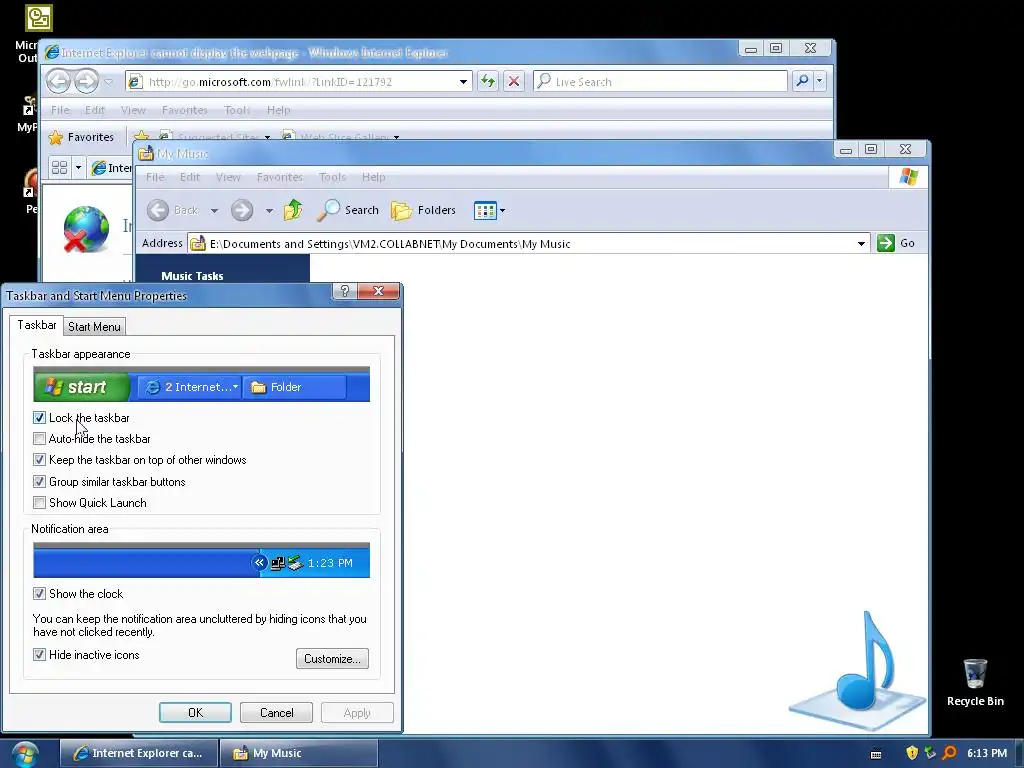Open File menu in My Music
The height and width of the screenshot is (768, 1024).
[155, 177]
